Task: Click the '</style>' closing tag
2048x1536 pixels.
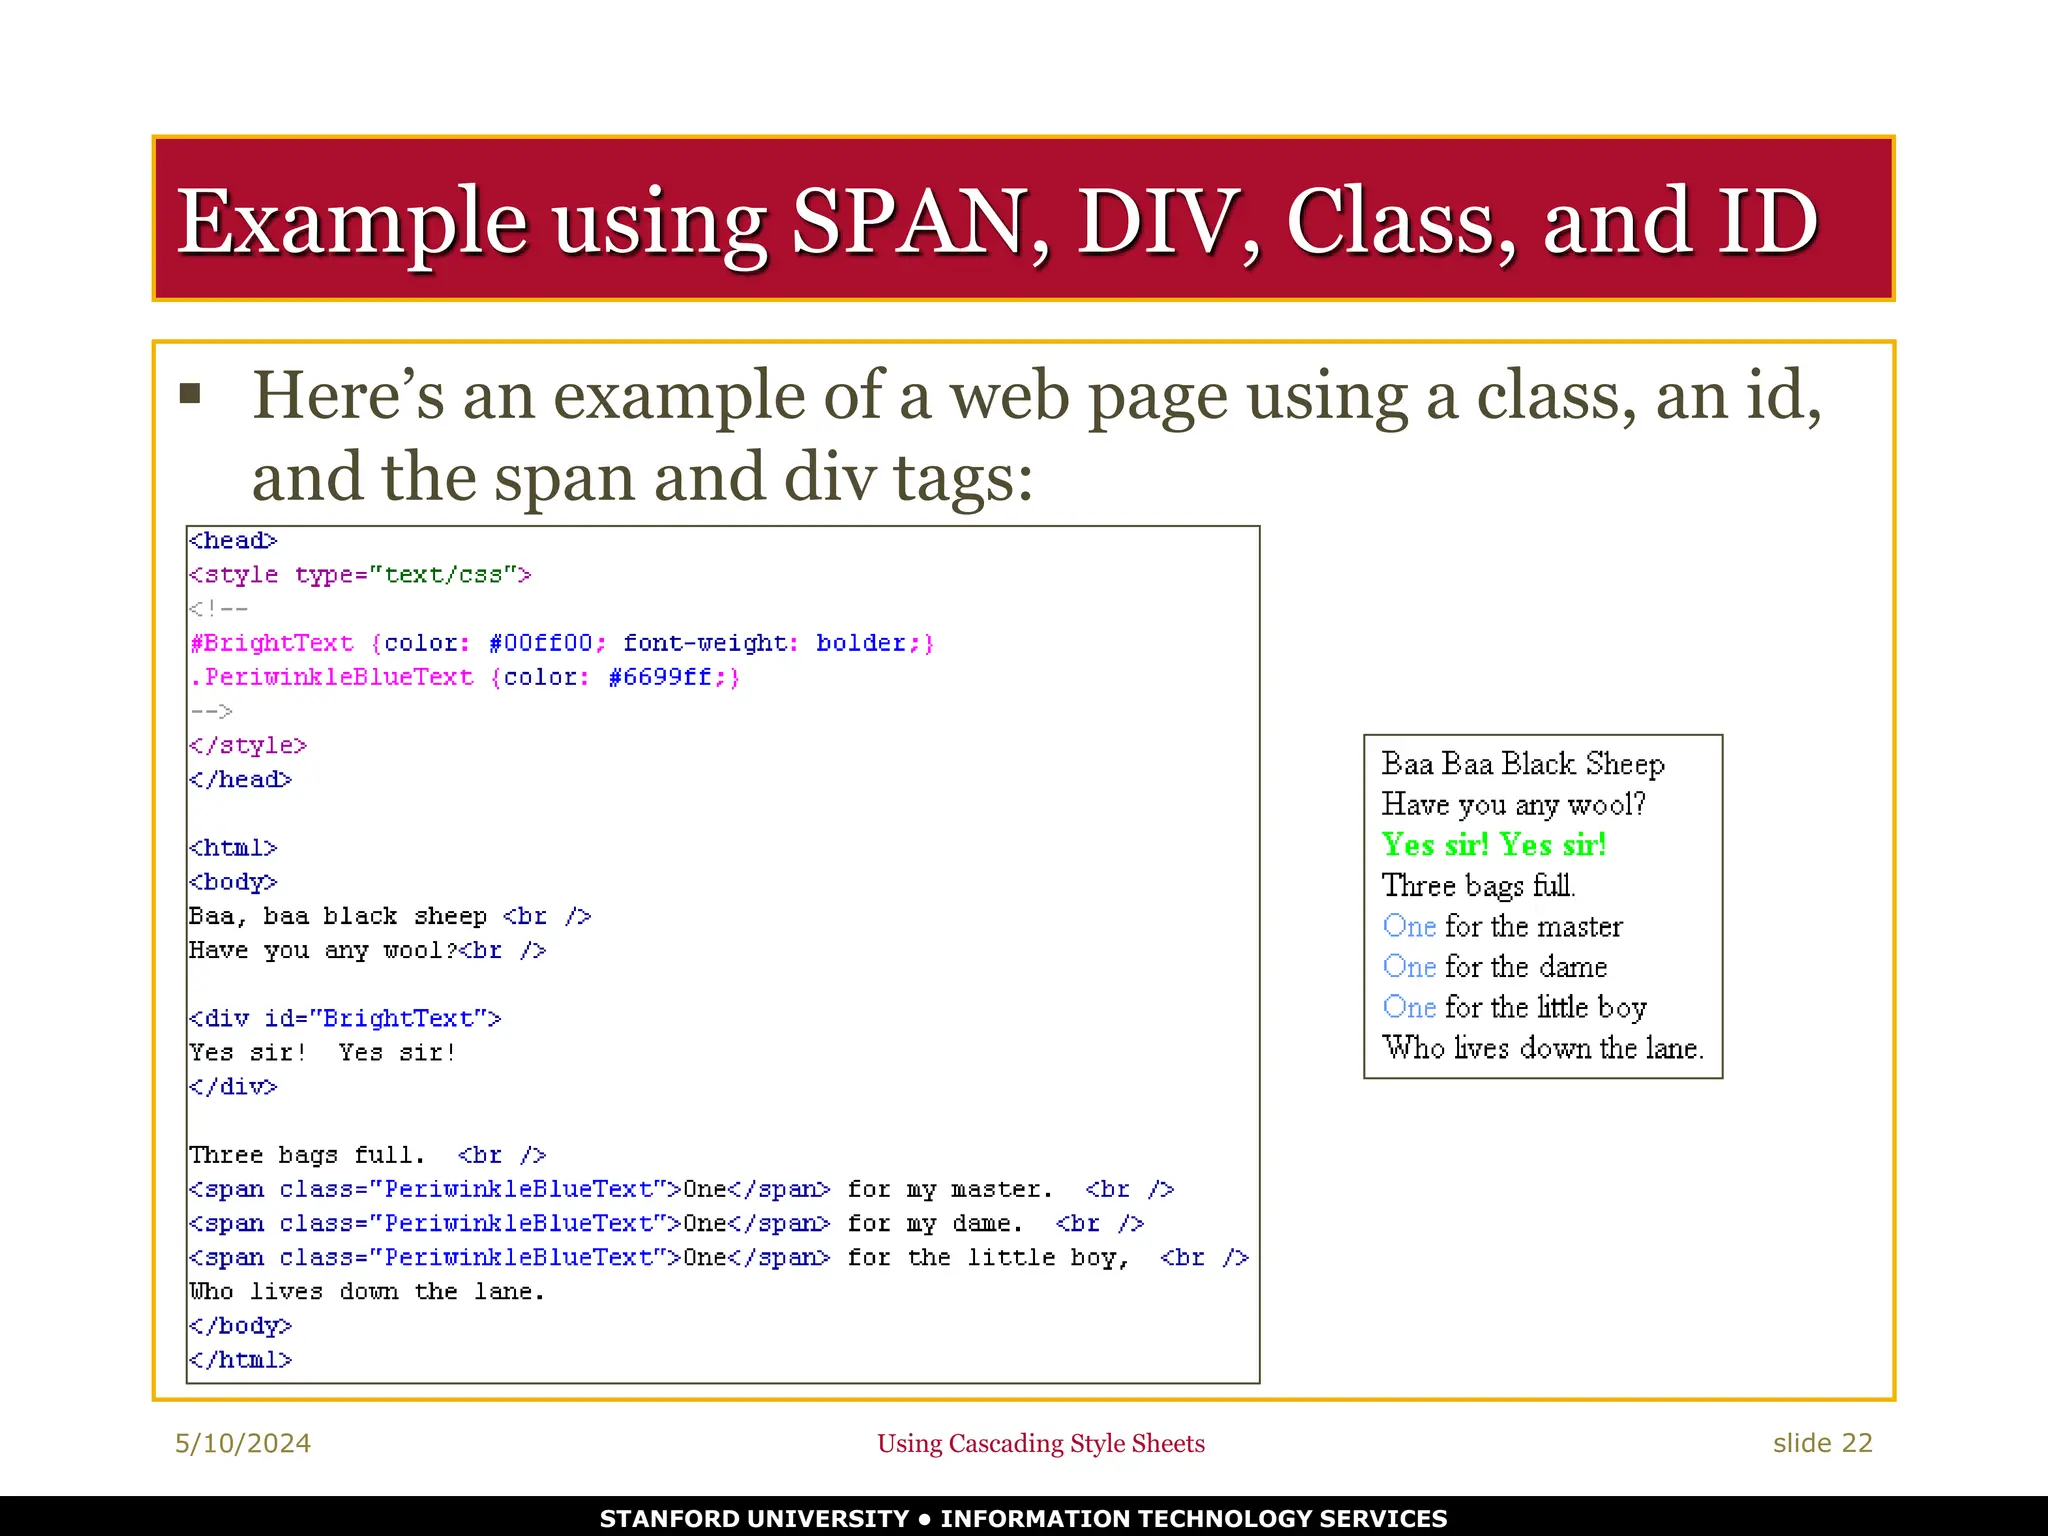Action: (248, 745)
